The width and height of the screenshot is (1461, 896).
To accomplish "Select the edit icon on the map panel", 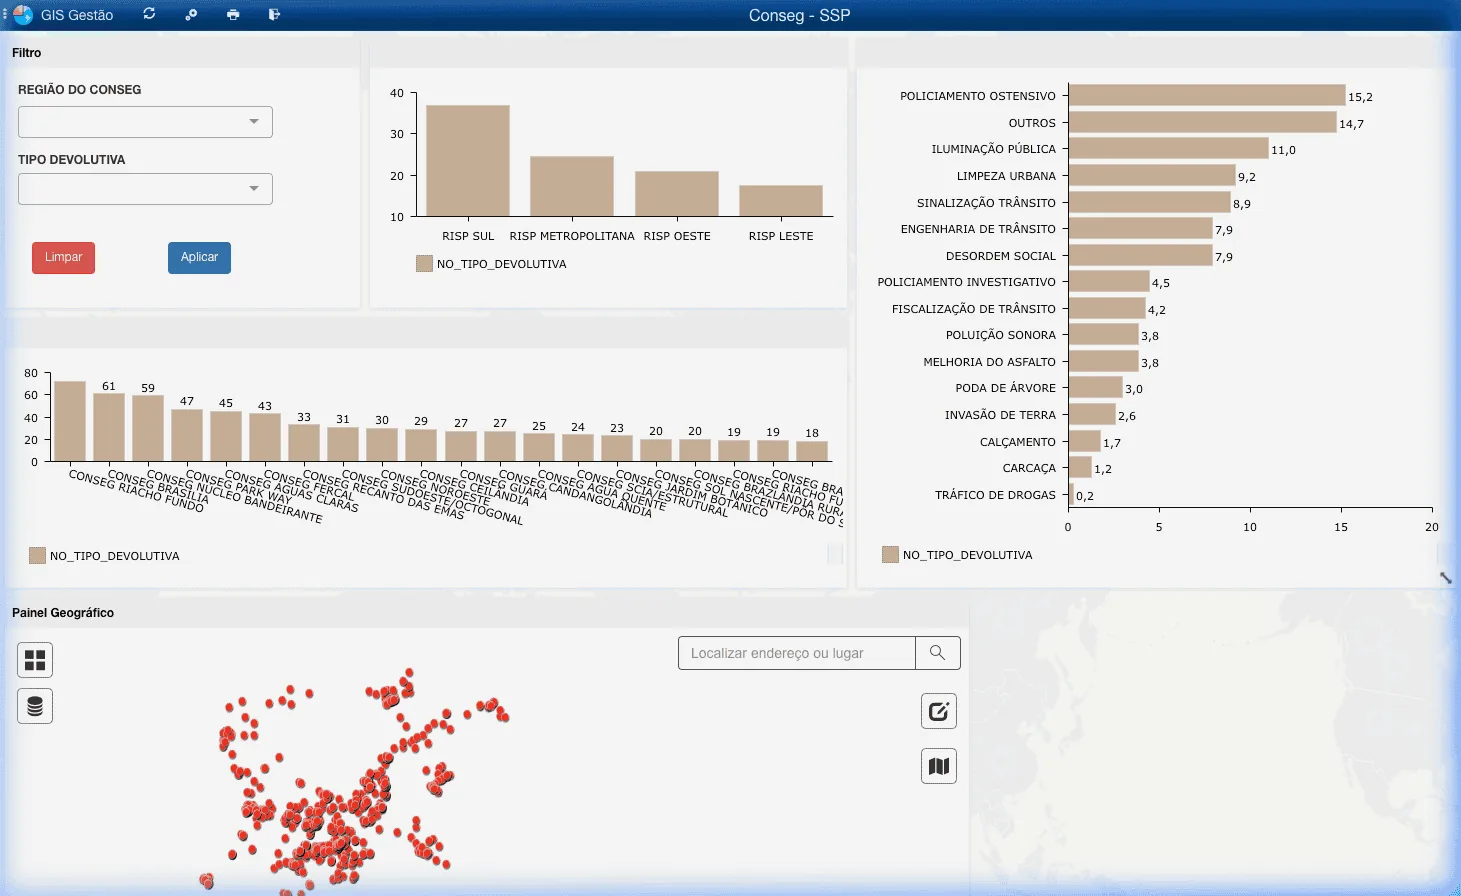I will 938,711.
